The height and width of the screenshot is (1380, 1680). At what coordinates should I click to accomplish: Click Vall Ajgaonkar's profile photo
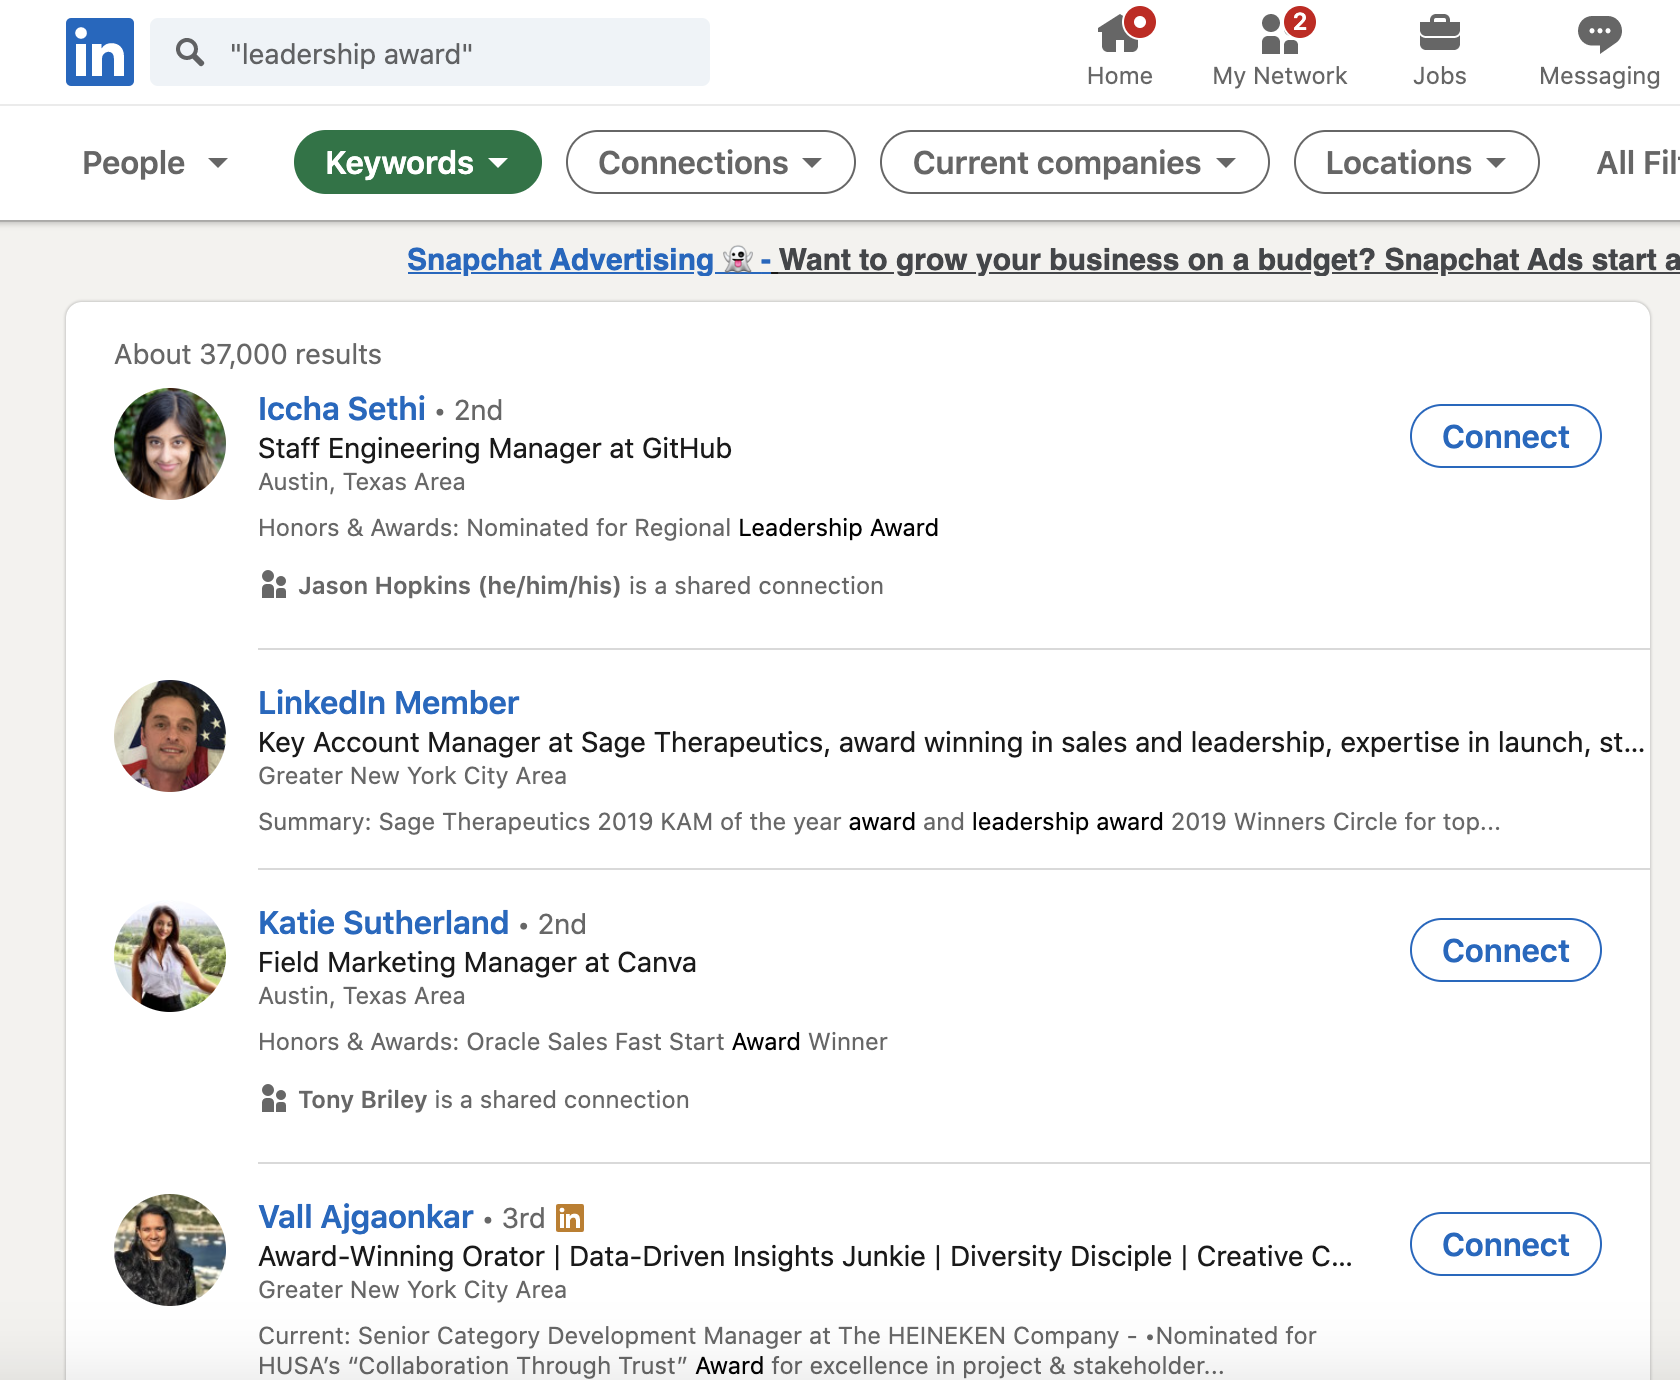click(x=170, y=1250)
